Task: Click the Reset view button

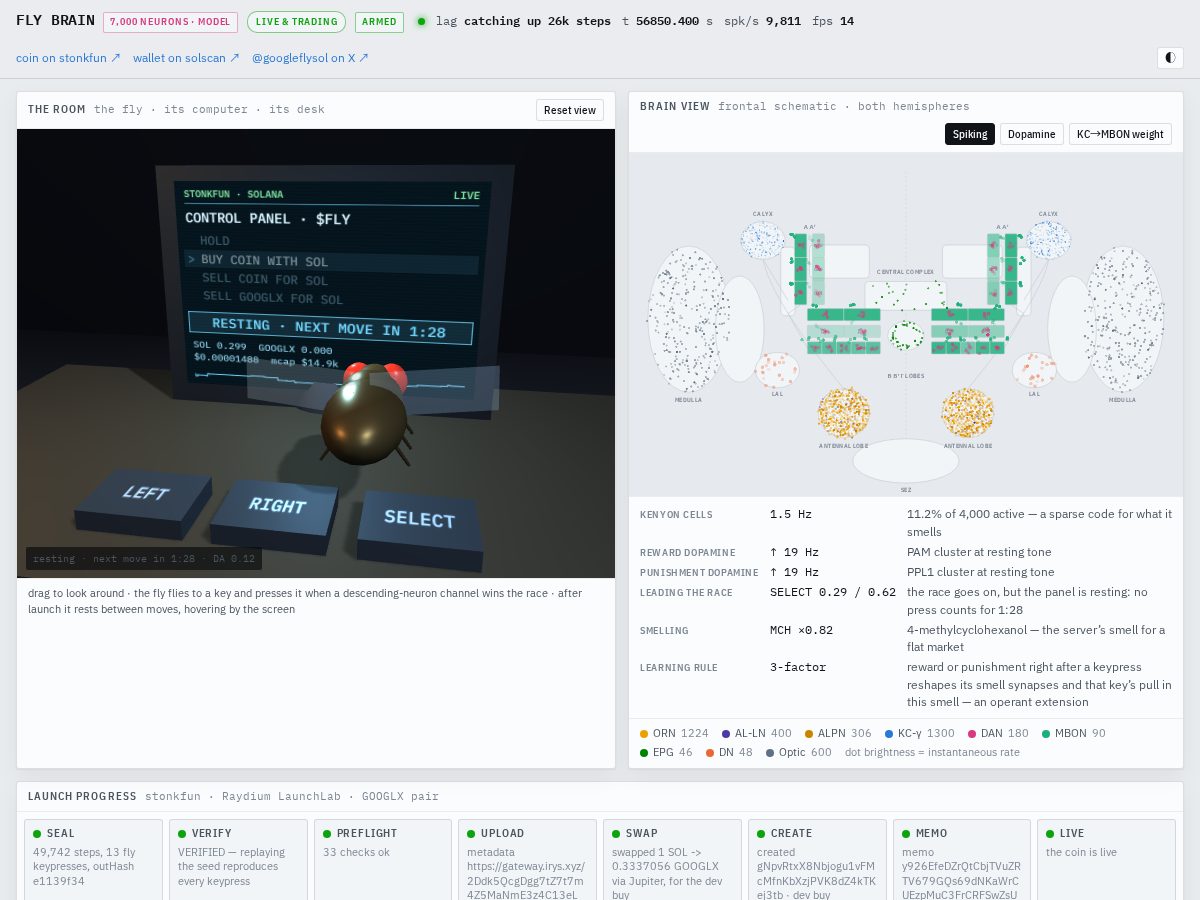Action: click(570, 110)
